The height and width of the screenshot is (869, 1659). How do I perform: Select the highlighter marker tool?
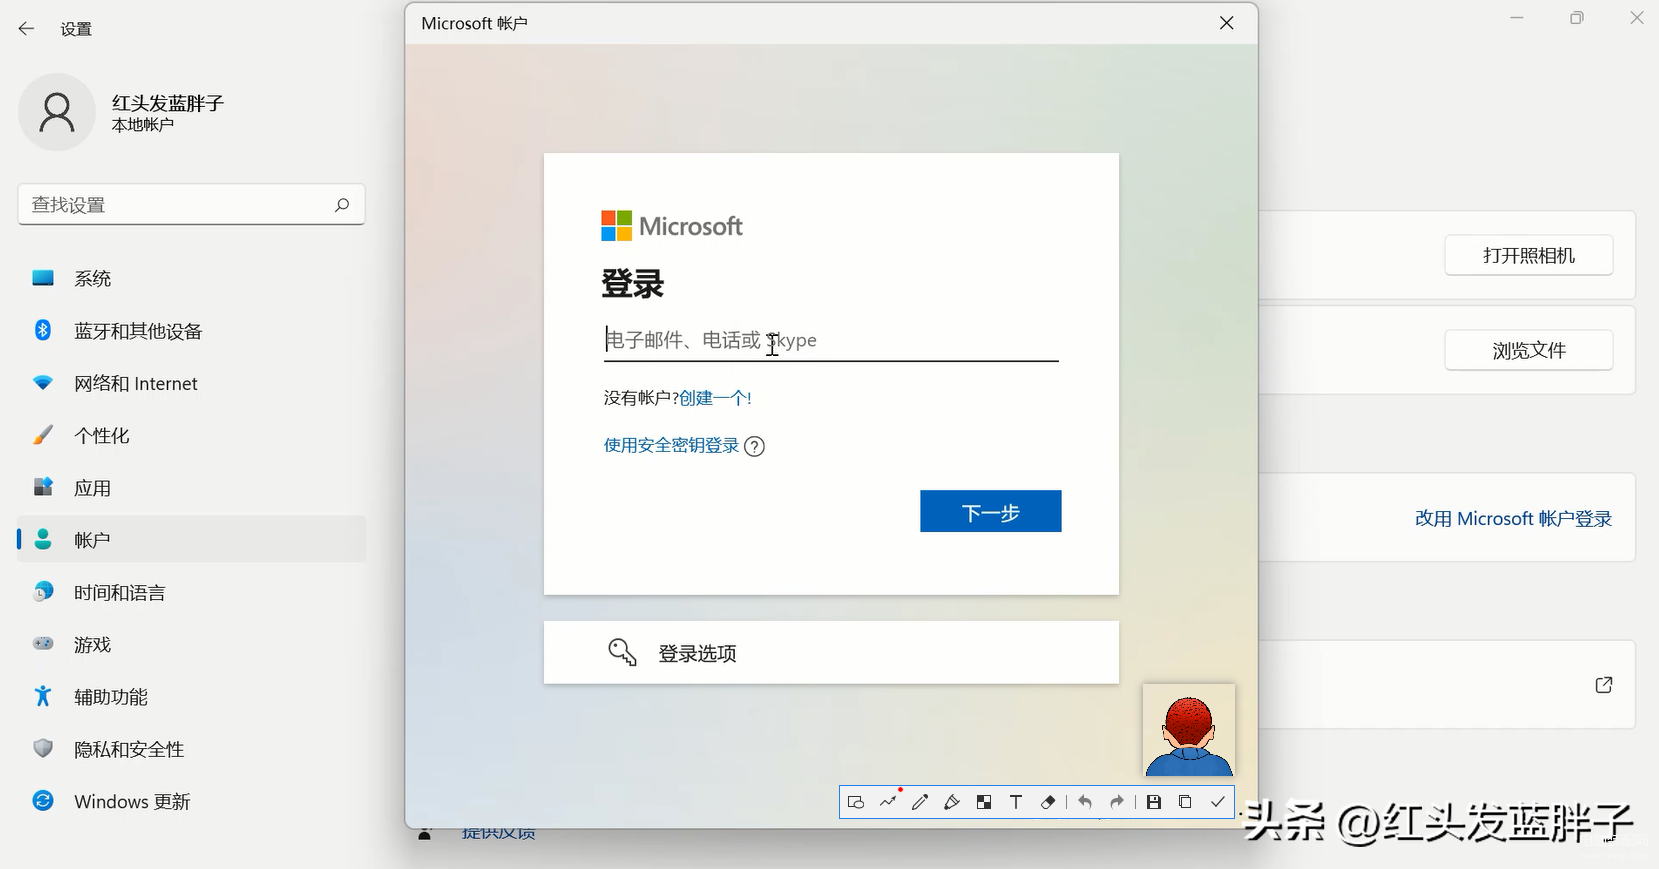click(x=952, y=802)
